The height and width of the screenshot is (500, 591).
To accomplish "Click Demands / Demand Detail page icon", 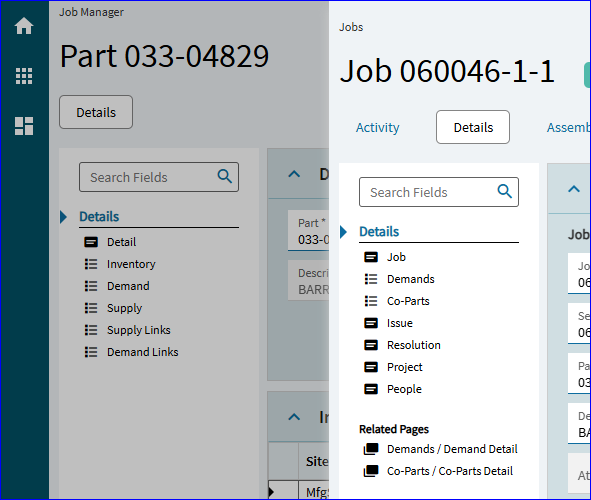I will [x=371, y=449].
